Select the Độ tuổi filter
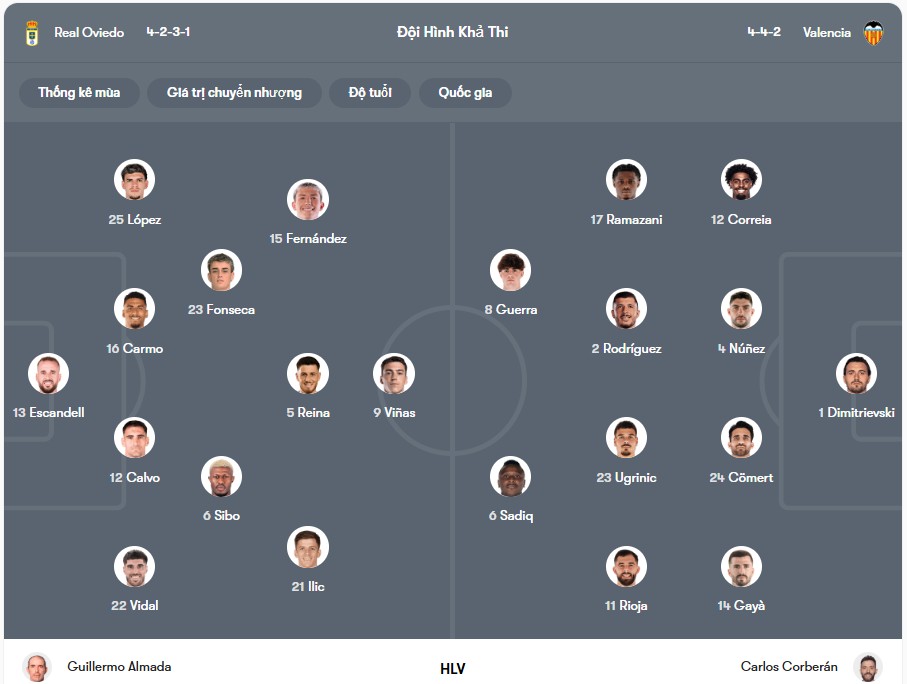The height and width of the screenshot is (684, 907). [370, 93]
